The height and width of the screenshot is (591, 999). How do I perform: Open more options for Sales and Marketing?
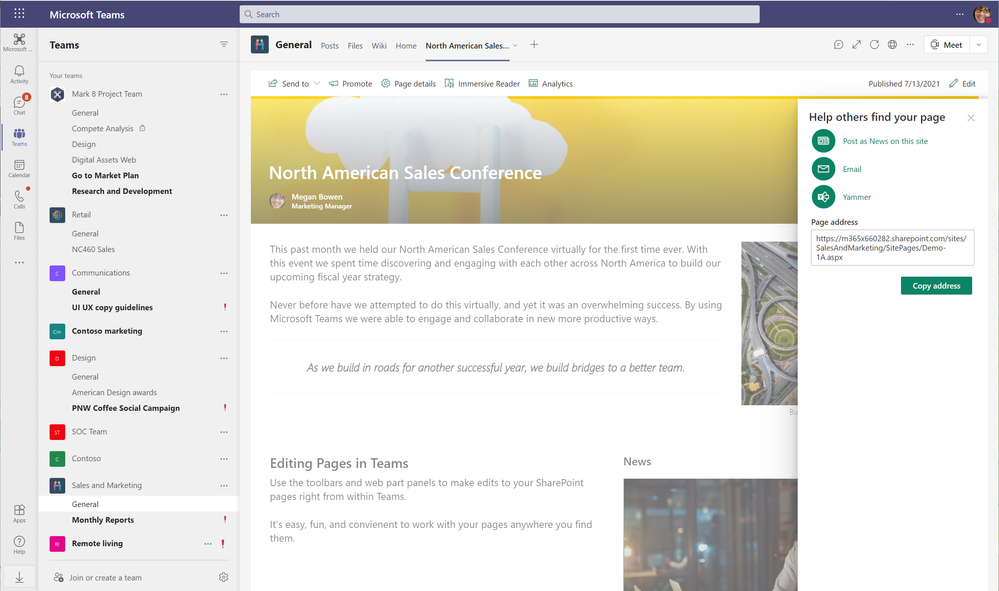pyautogui.click(x=224, y=485)
